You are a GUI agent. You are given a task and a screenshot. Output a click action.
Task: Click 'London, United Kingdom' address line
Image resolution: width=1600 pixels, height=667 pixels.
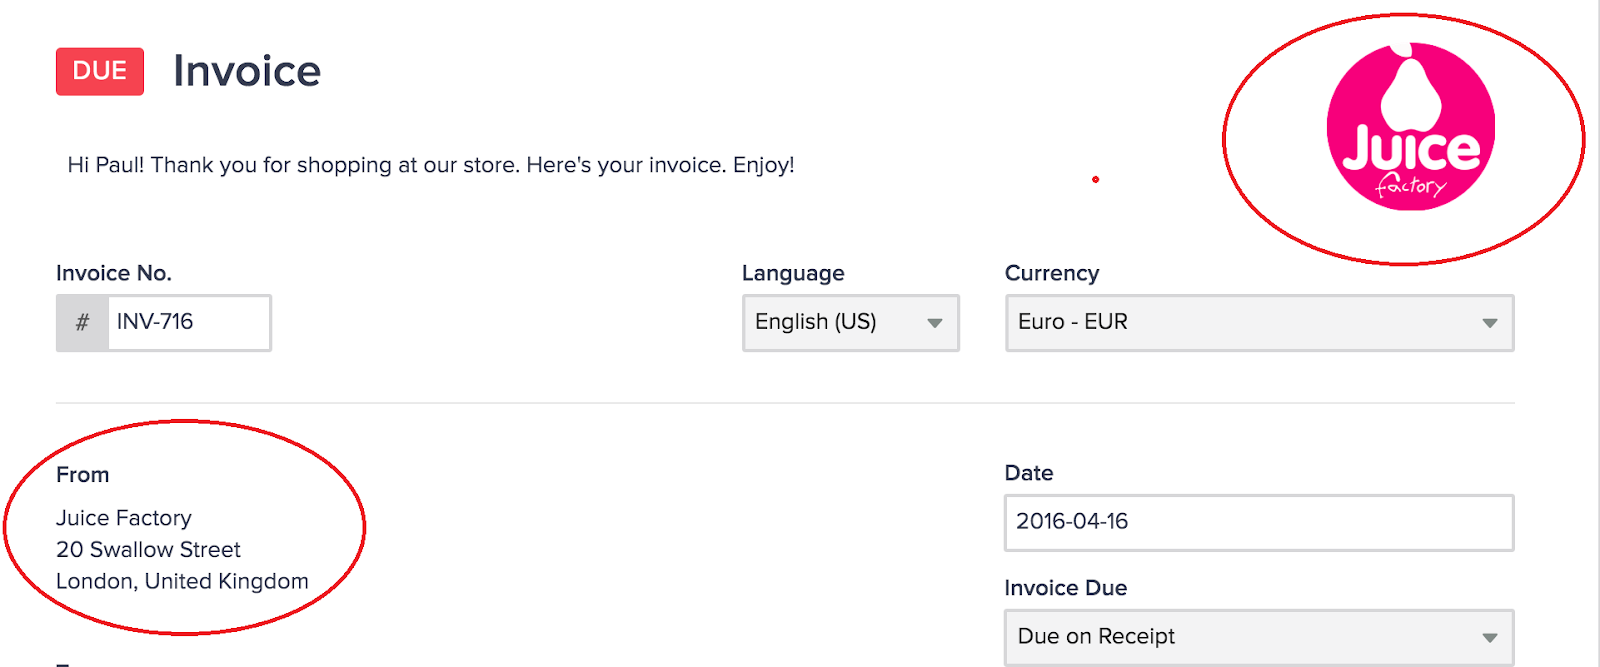click(182, 581)
